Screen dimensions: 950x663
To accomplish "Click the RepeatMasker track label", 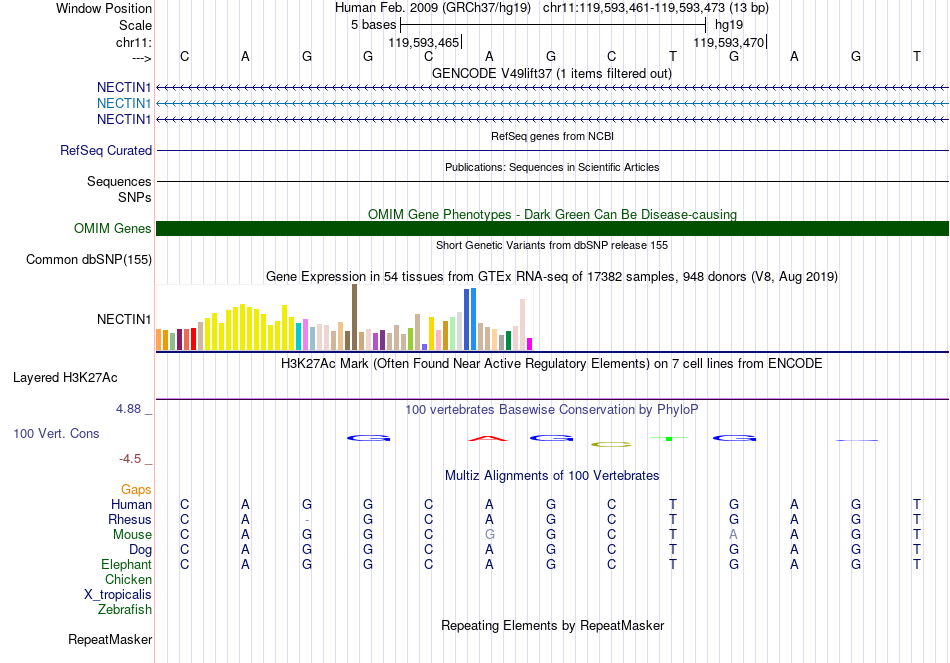I will click(110, 639).
